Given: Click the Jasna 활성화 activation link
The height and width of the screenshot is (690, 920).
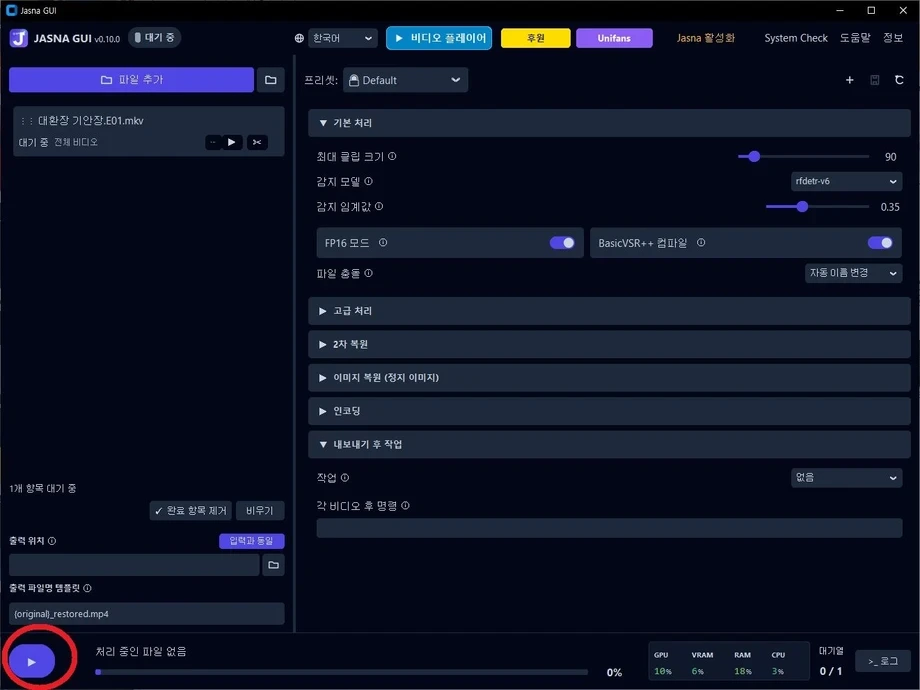Looking at the screenshot, I should click(x=706, y=38).
